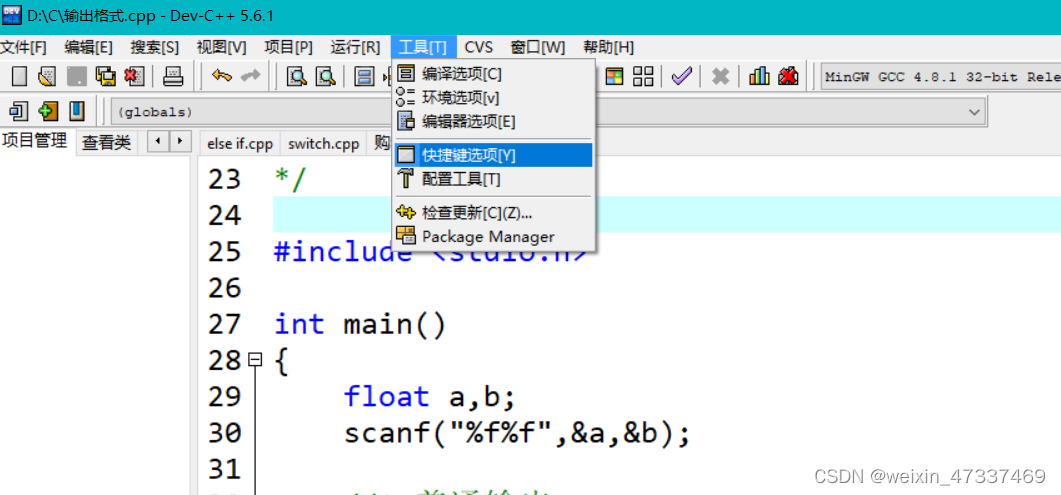Open the 搜索[S] menu
Screen dimensions: 1061x495
point(154,47)
